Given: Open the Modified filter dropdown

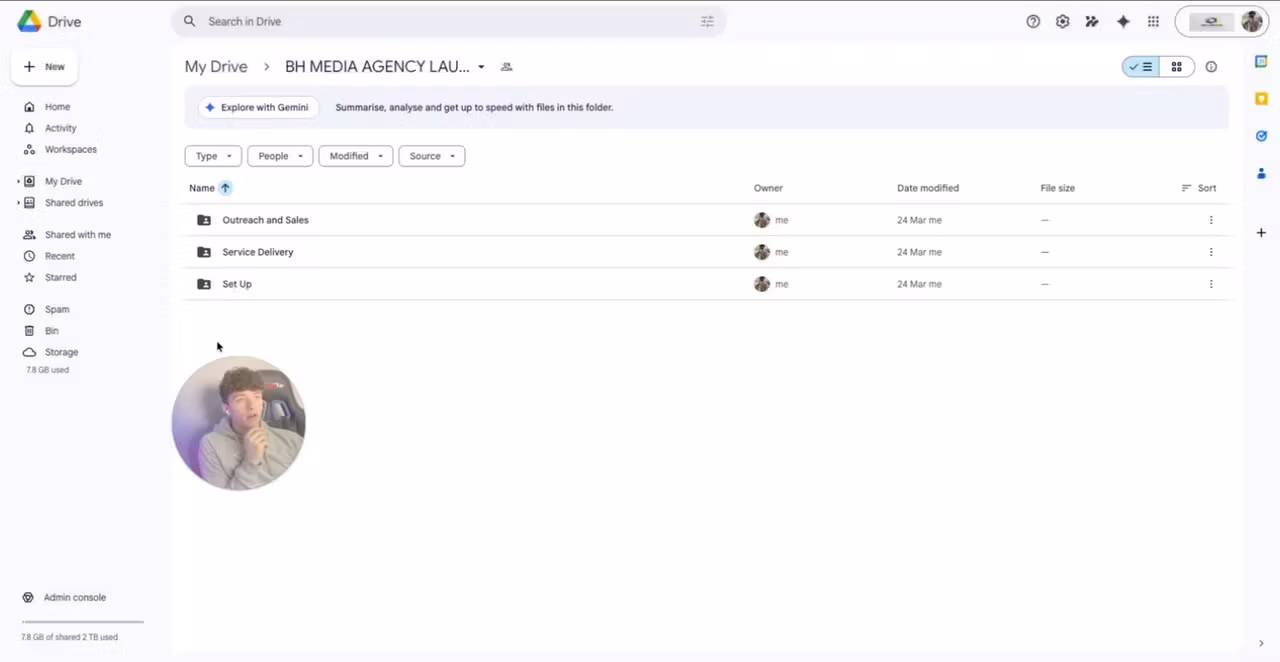Looking at the screenshot, I should pos(355,155).
